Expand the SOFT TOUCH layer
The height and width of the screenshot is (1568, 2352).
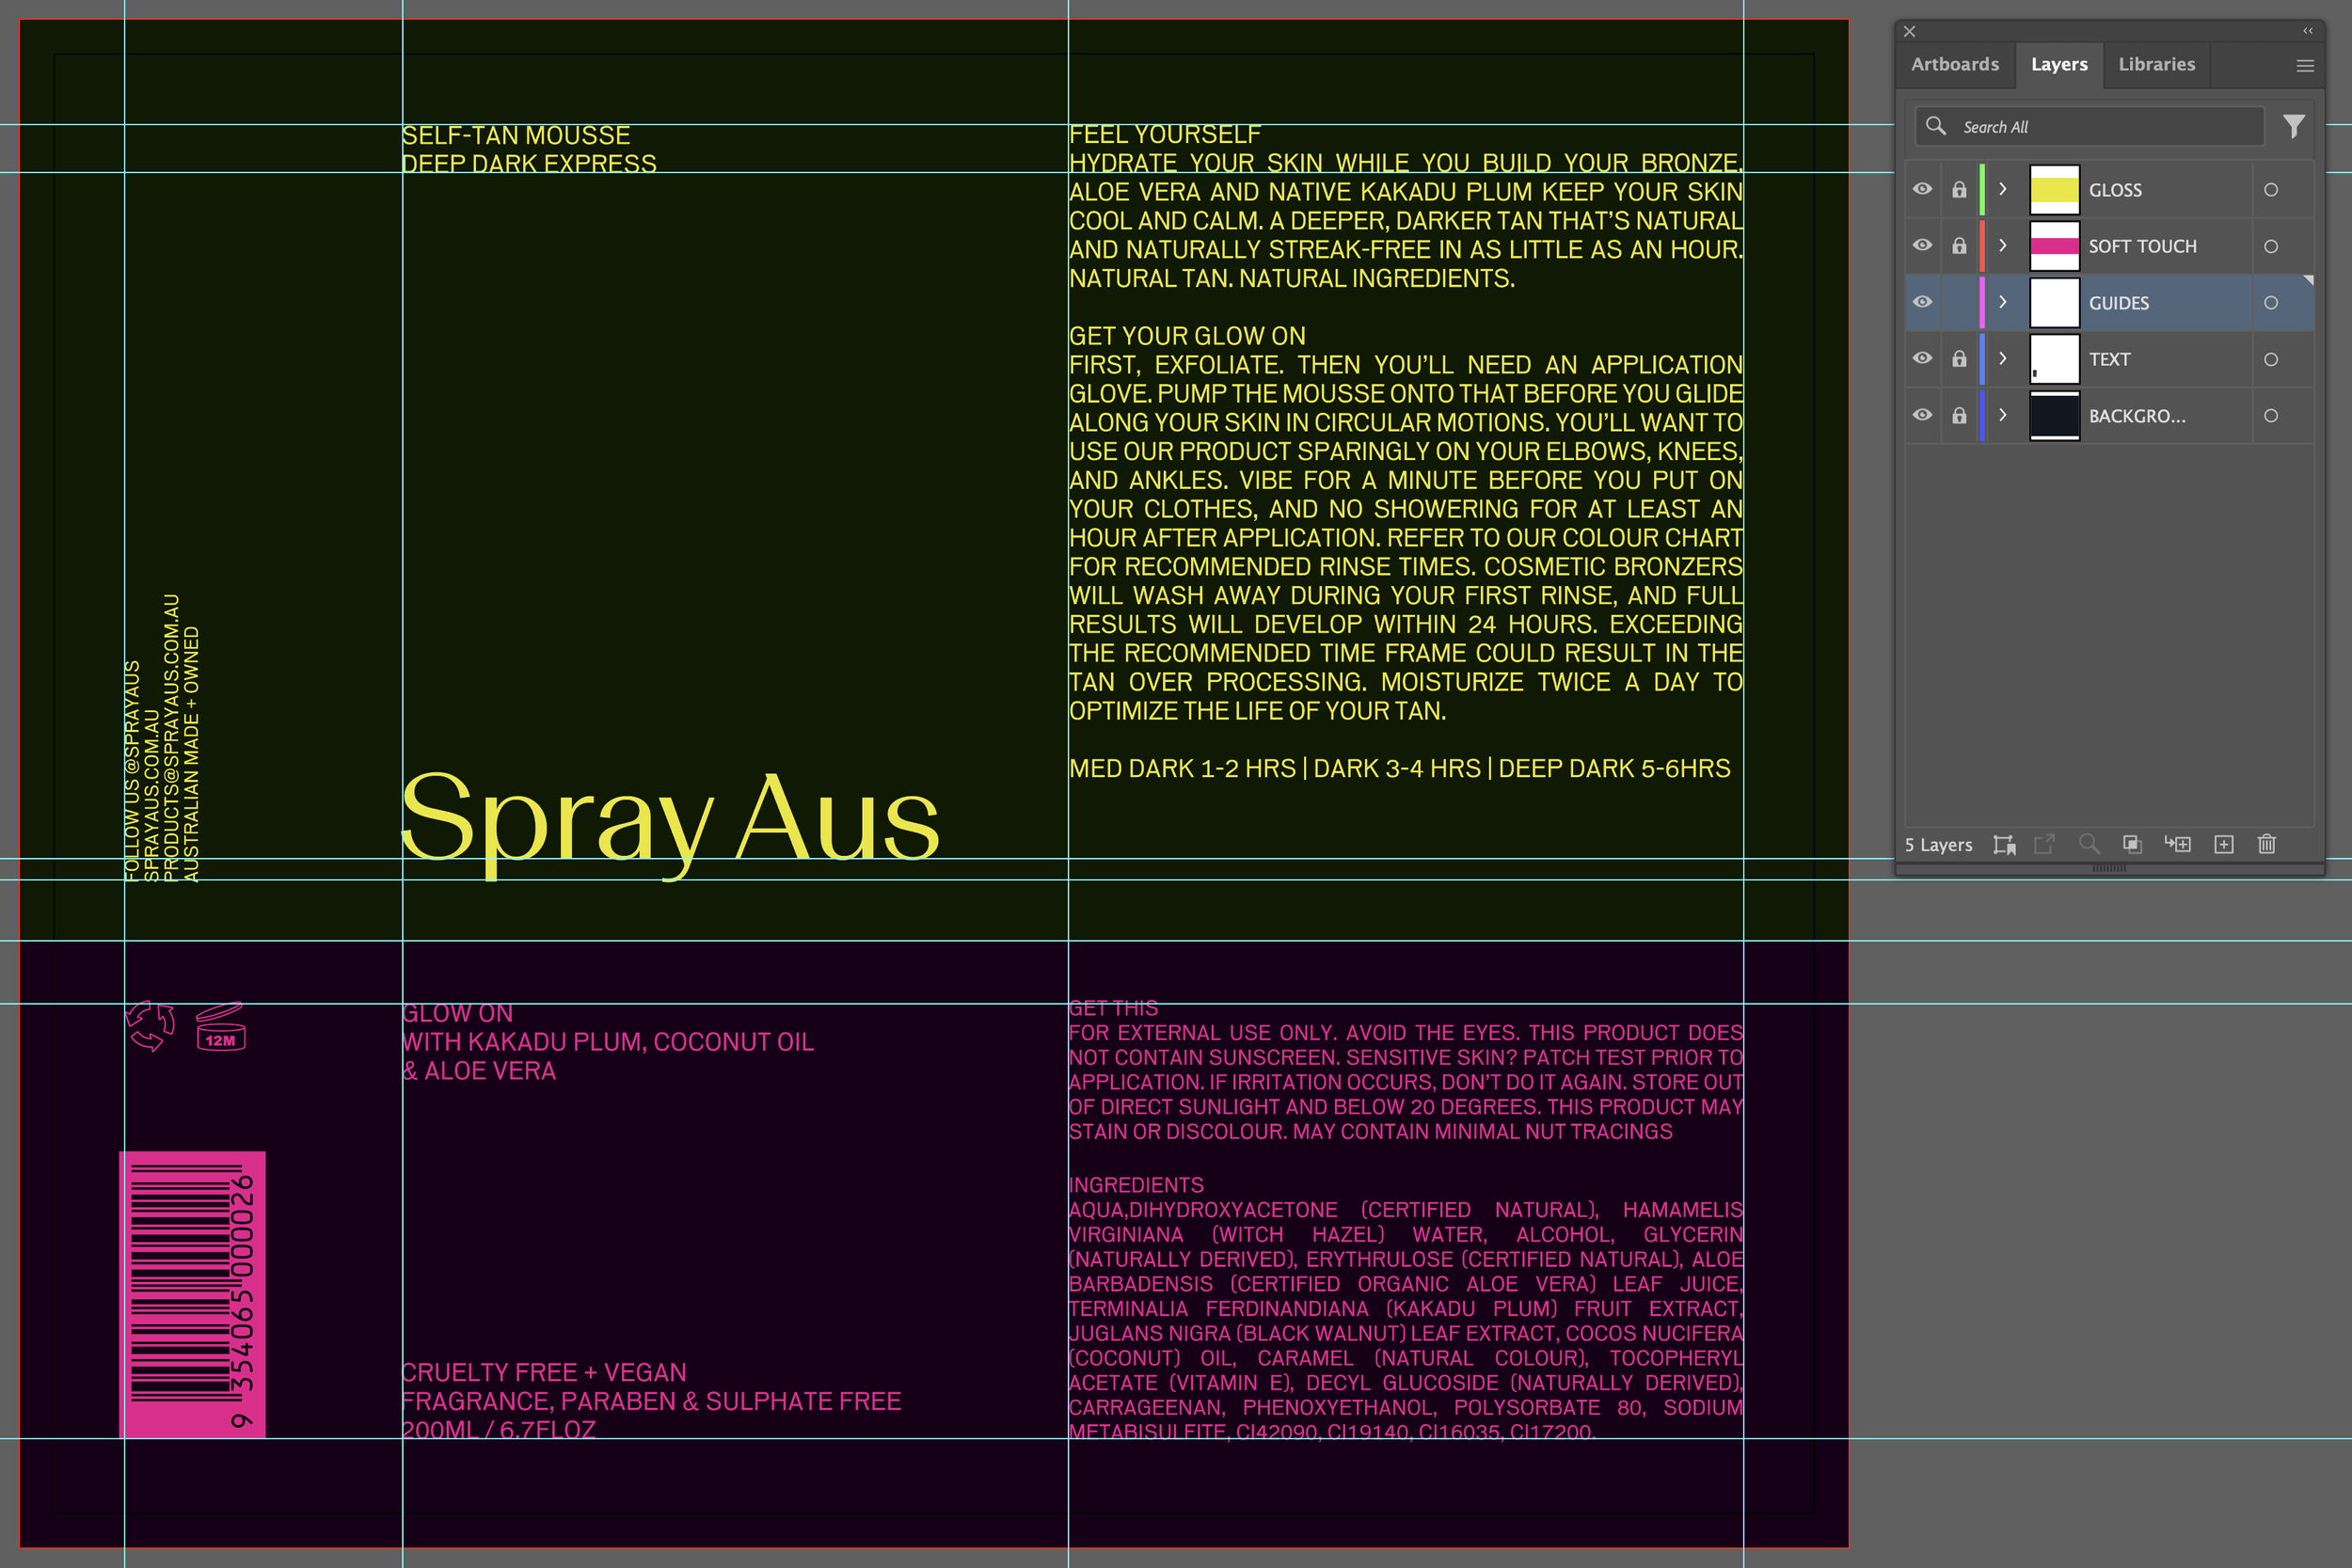[2002, 246]
